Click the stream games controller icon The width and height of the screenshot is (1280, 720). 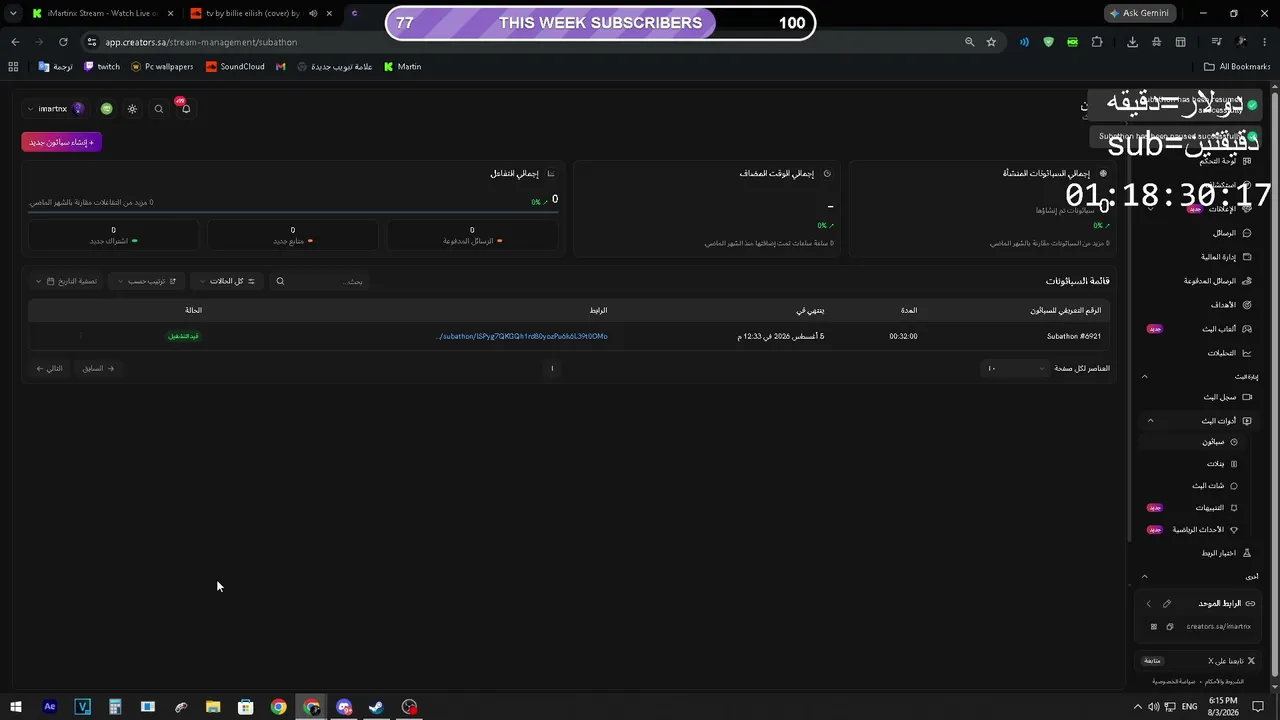click(x=1247, y=329)
